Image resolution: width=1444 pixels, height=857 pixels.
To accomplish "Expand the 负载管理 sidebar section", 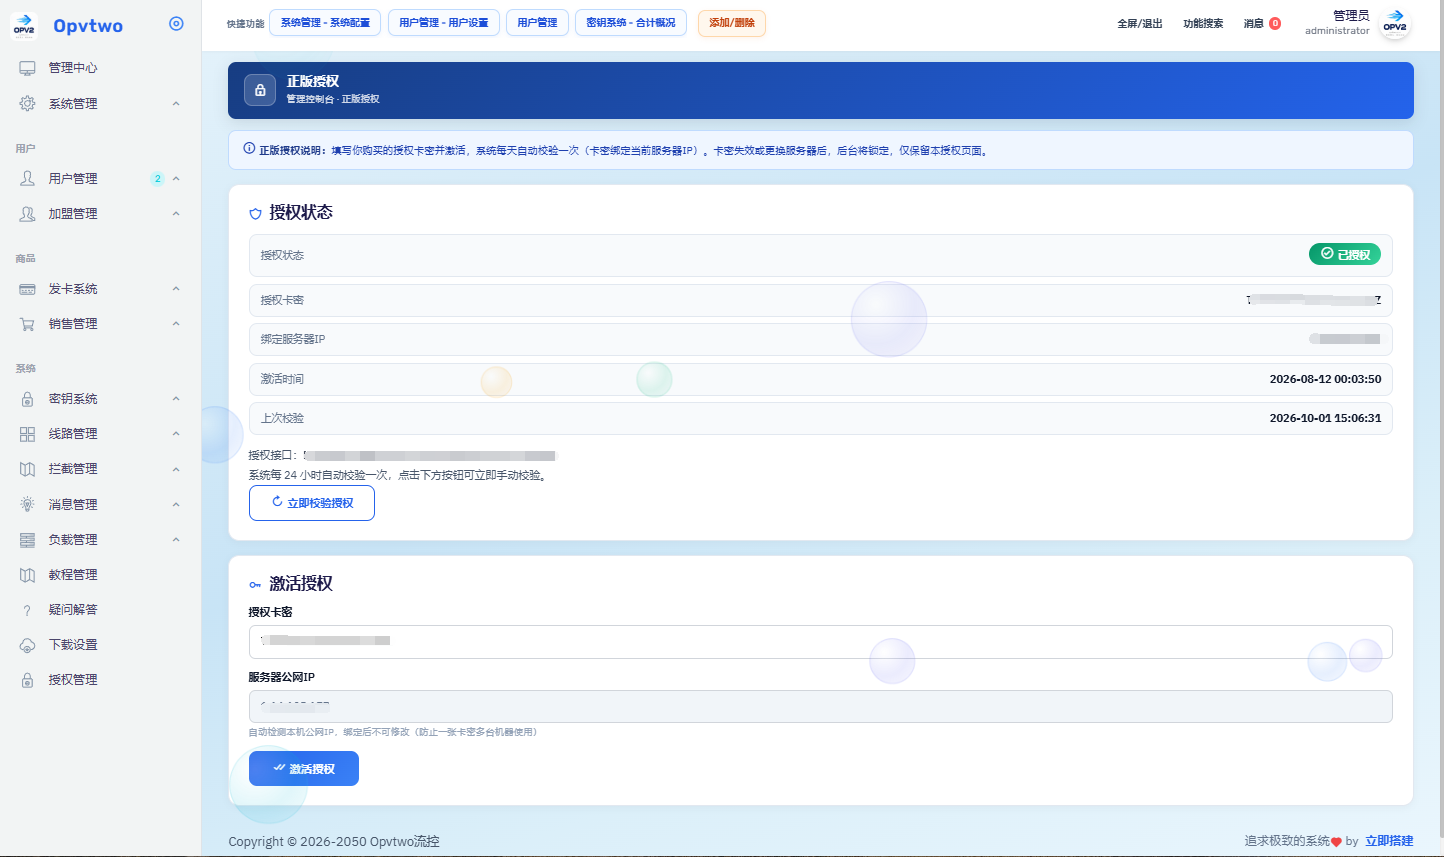I will click(176, 540).
